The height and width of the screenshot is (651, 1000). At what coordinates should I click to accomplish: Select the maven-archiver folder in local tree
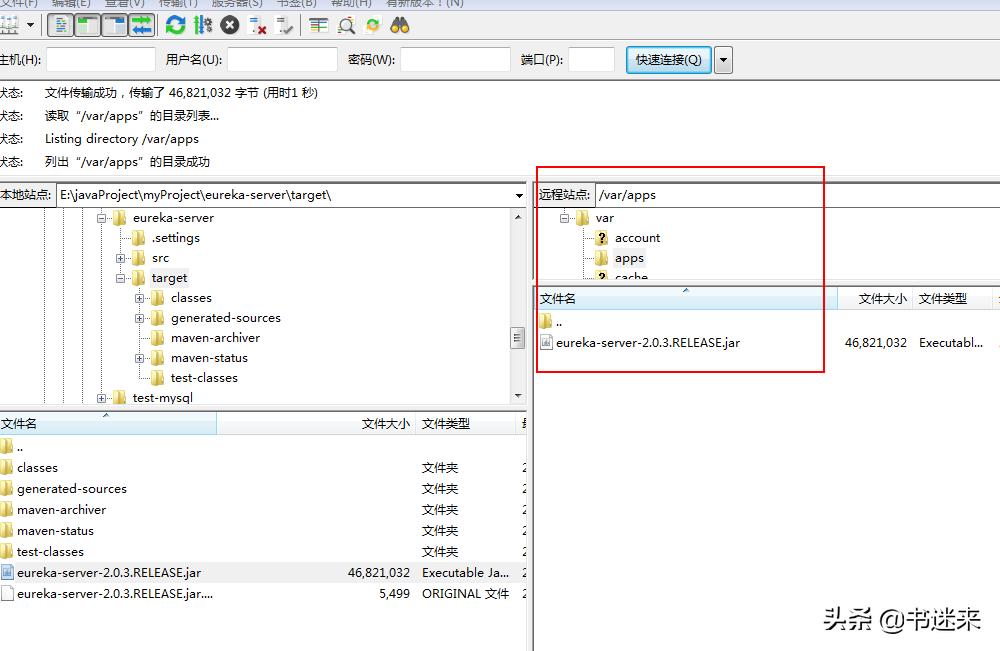tap(215, 338)
